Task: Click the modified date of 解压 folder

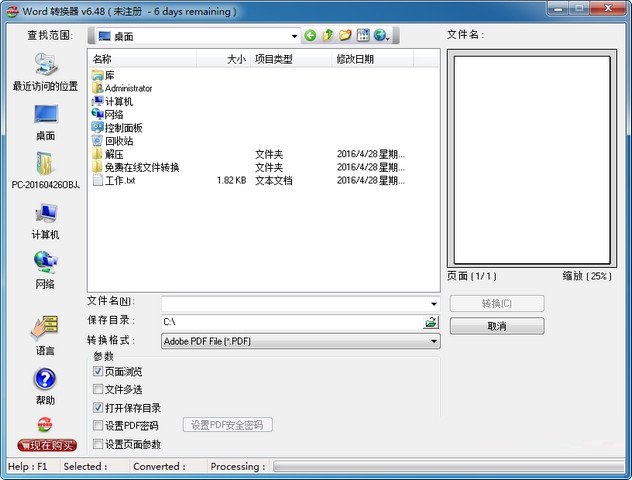Action: pos(371,154)
